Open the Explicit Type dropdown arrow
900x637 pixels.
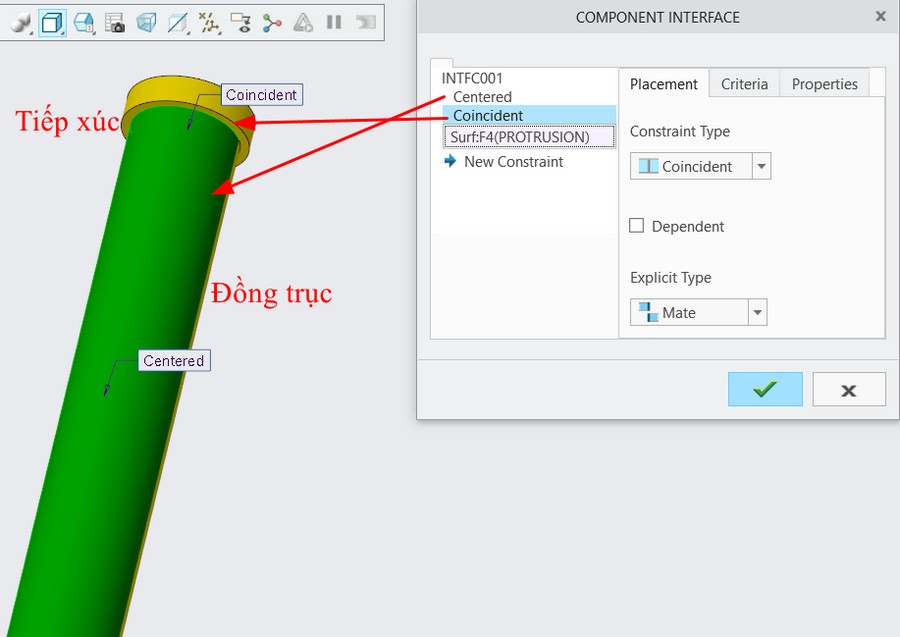pos(758,312)
